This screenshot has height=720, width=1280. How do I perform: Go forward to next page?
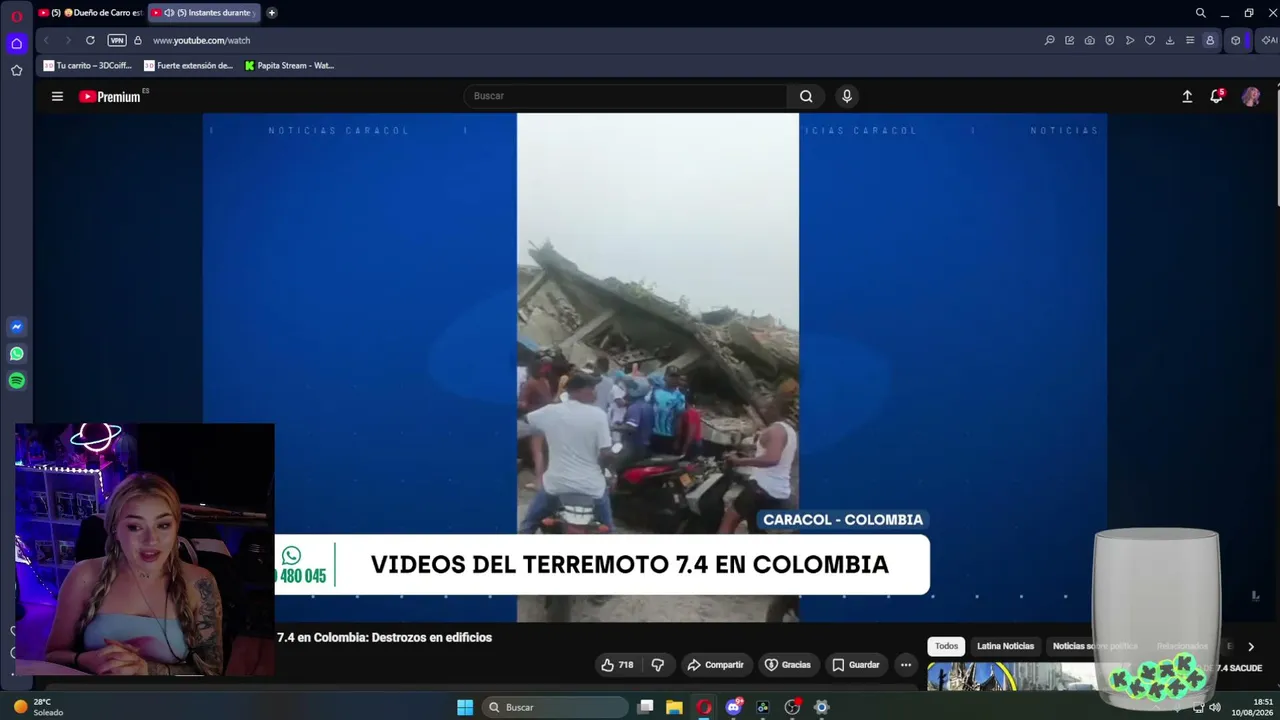coord(68,40)
